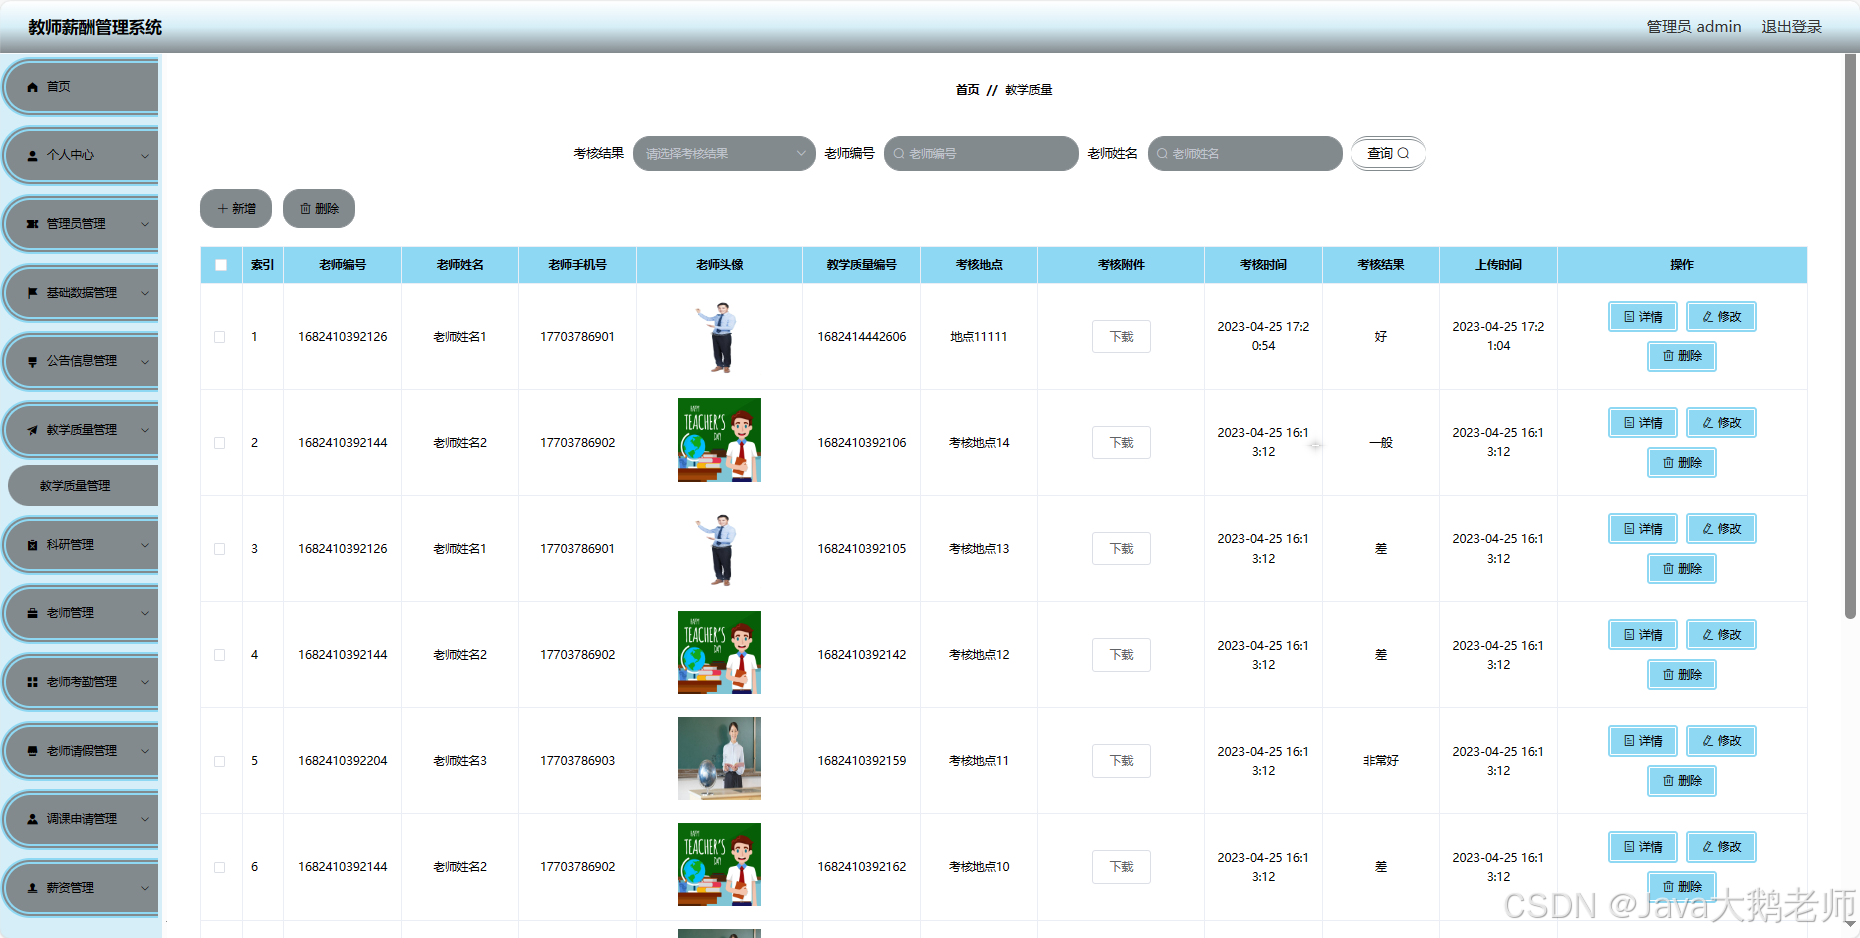Click 下载 attachment for row 6
1860x938 pixels.
[1121, 867]
